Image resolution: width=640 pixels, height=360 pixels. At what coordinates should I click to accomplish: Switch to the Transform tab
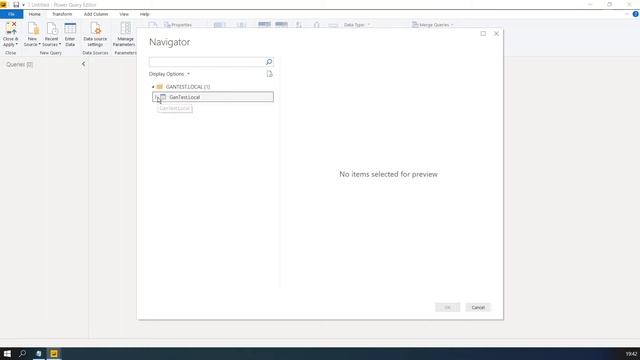pos(62,14)
